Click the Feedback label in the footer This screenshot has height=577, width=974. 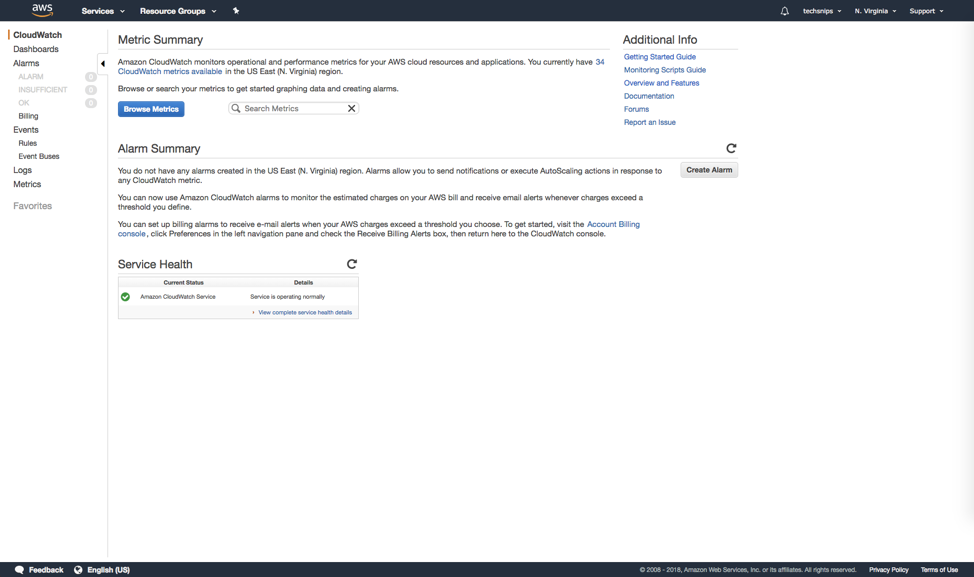click(46, 570)
